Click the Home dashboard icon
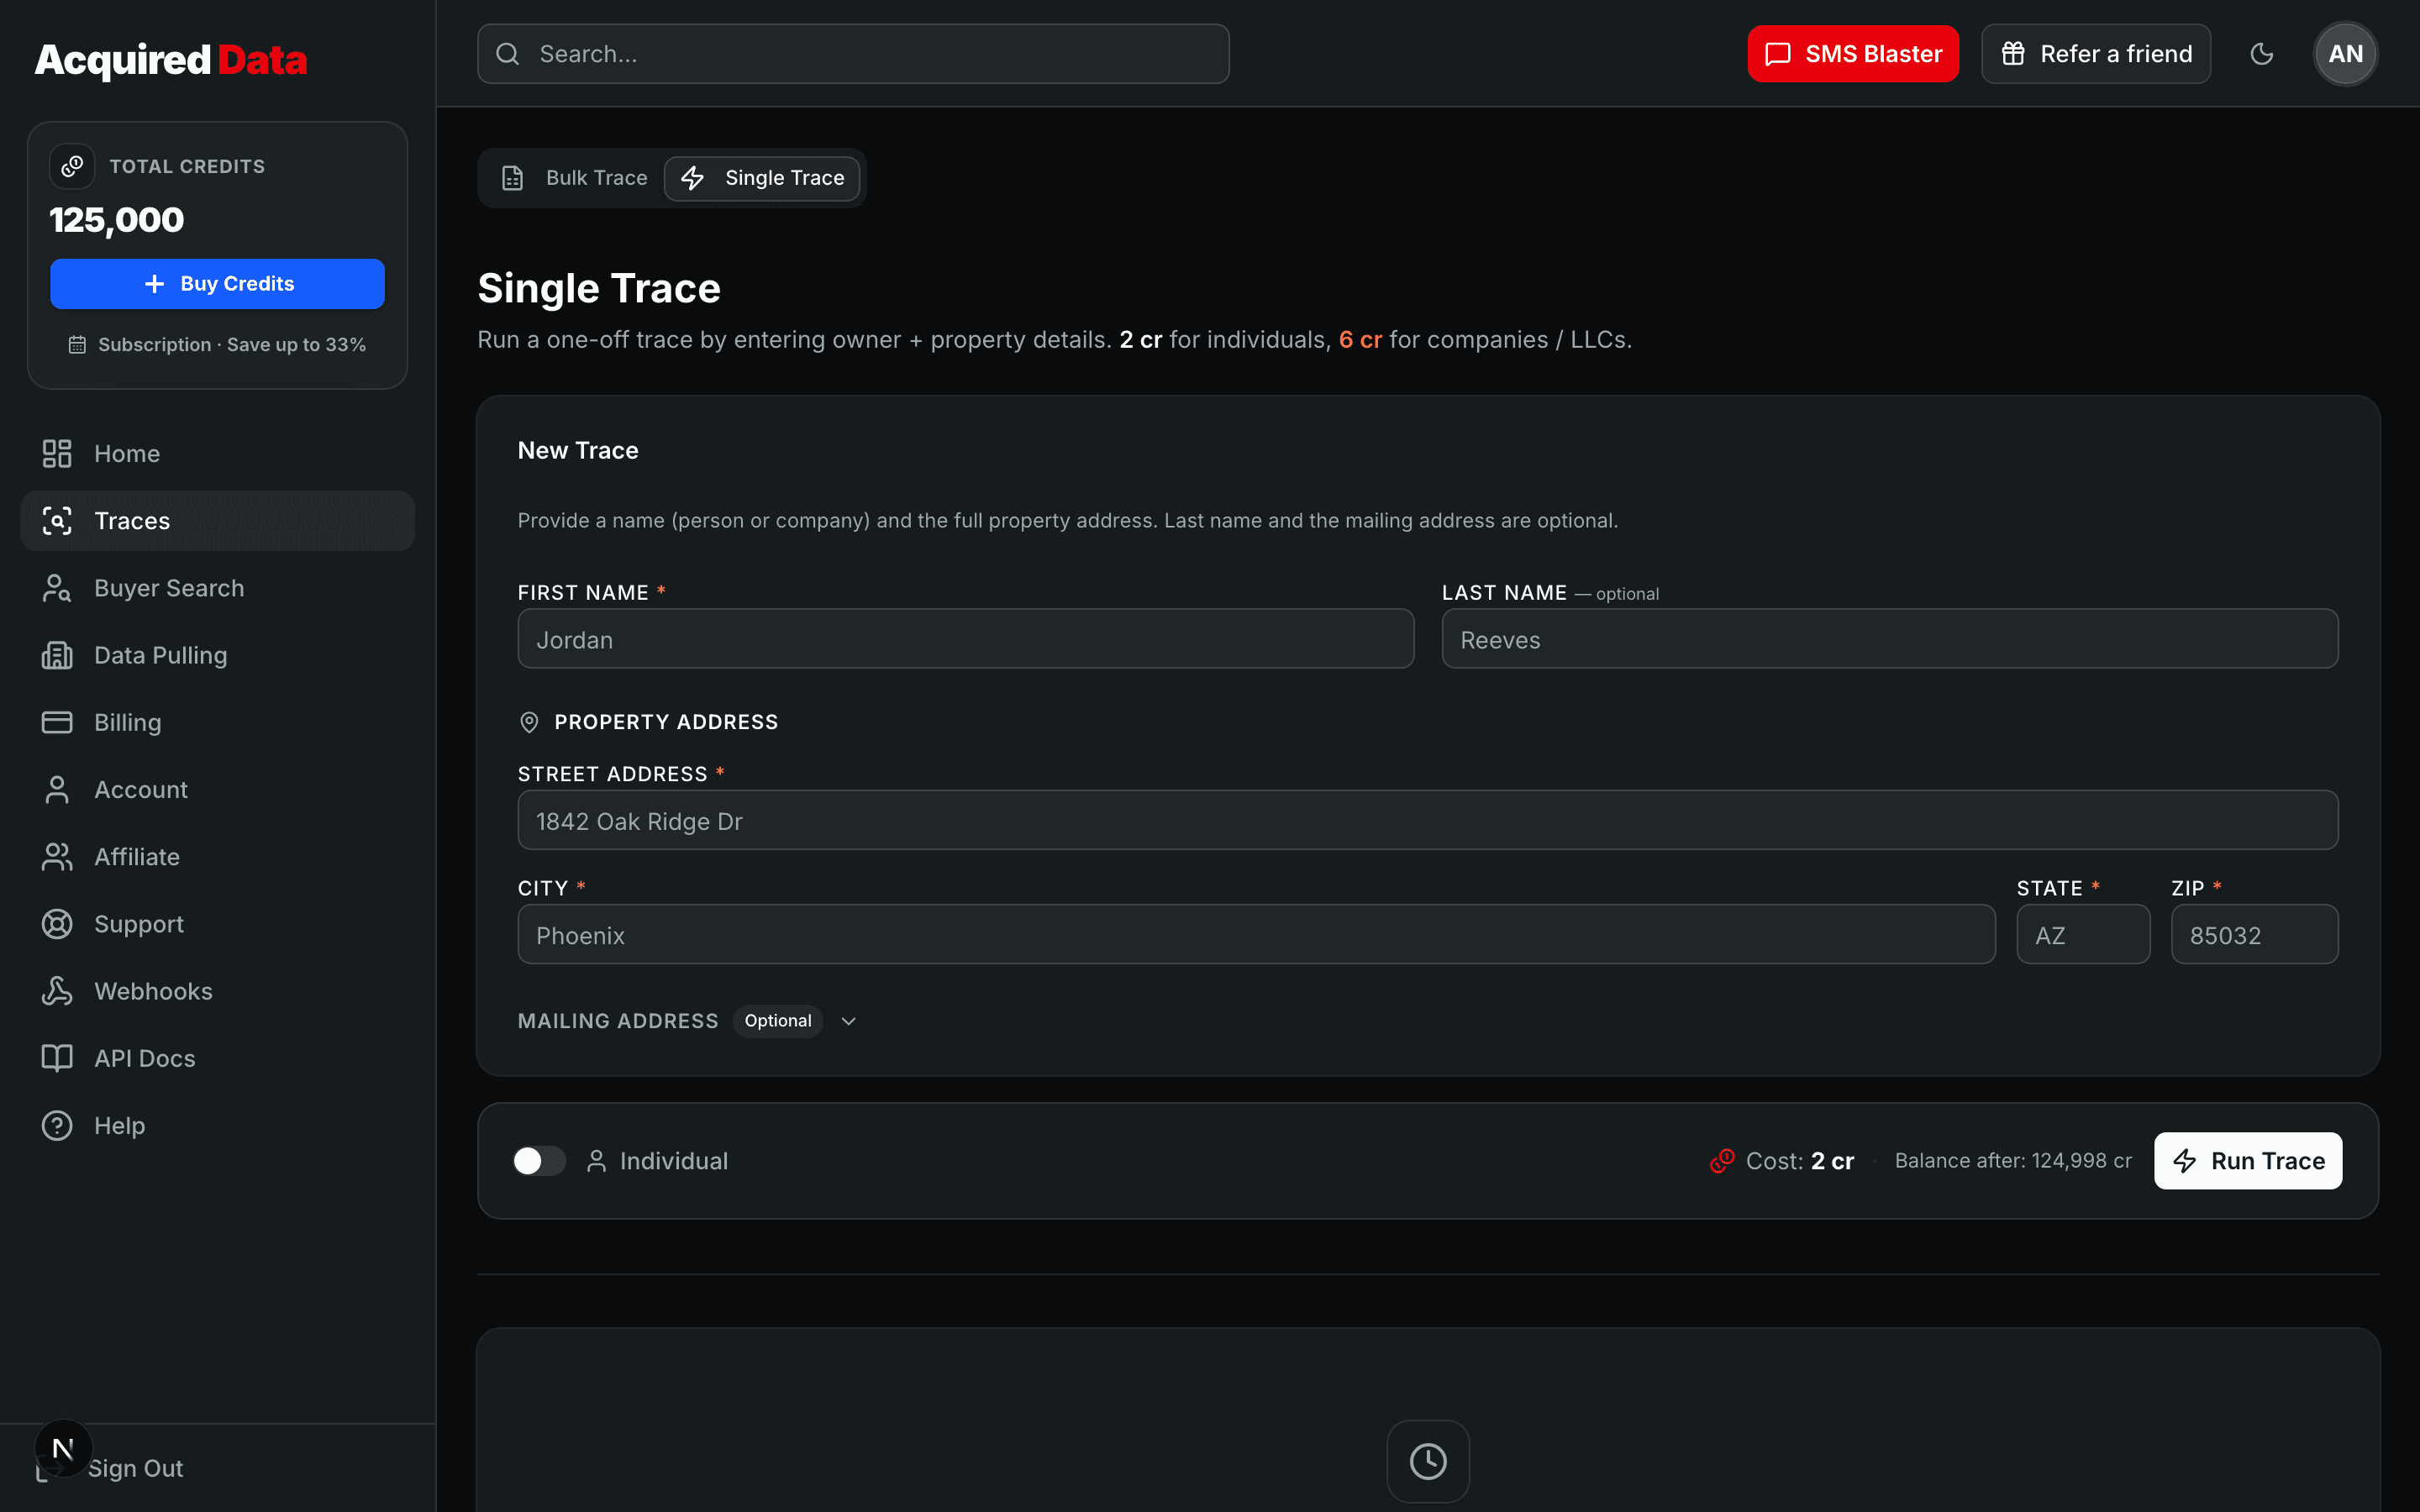 (x=57, y=454)
